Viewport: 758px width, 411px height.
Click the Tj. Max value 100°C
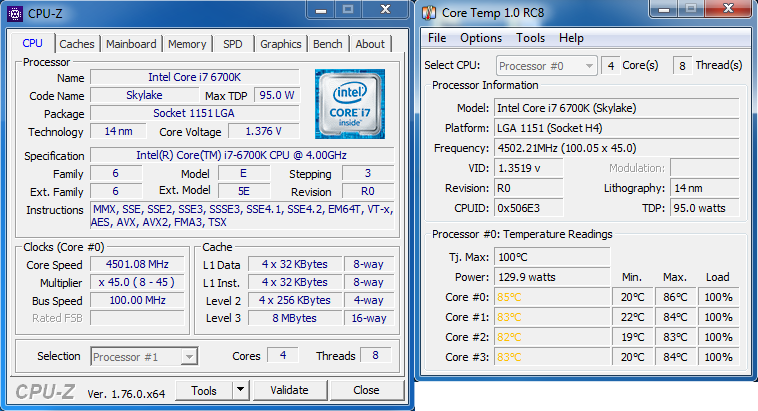[552, 257]
